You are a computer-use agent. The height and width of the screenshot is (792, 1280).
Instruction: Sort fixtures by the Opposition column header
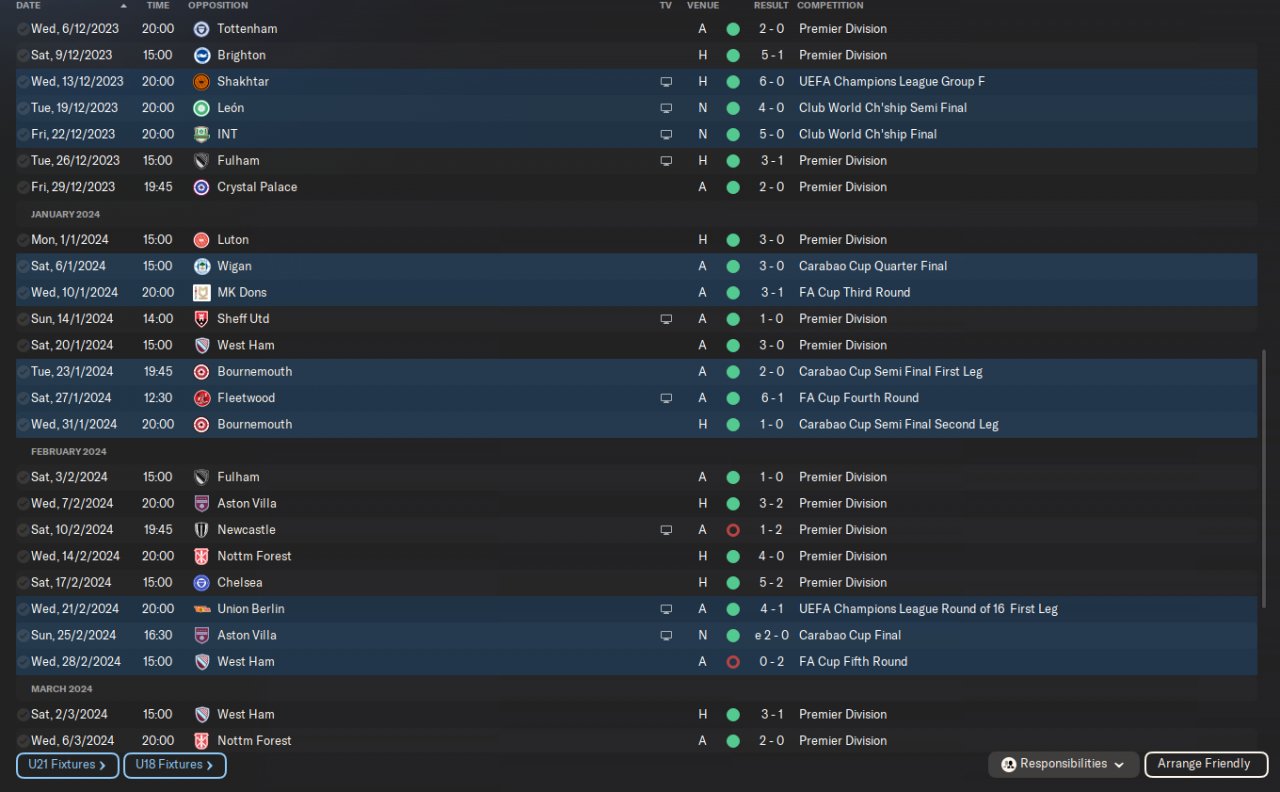point(218,6)
